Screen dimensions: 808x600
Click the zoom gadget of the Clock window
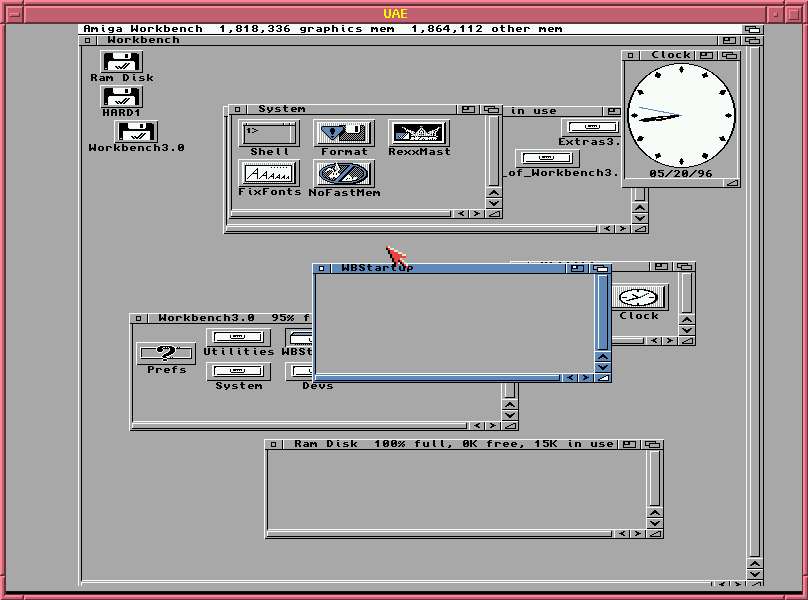tap(706, 55)
